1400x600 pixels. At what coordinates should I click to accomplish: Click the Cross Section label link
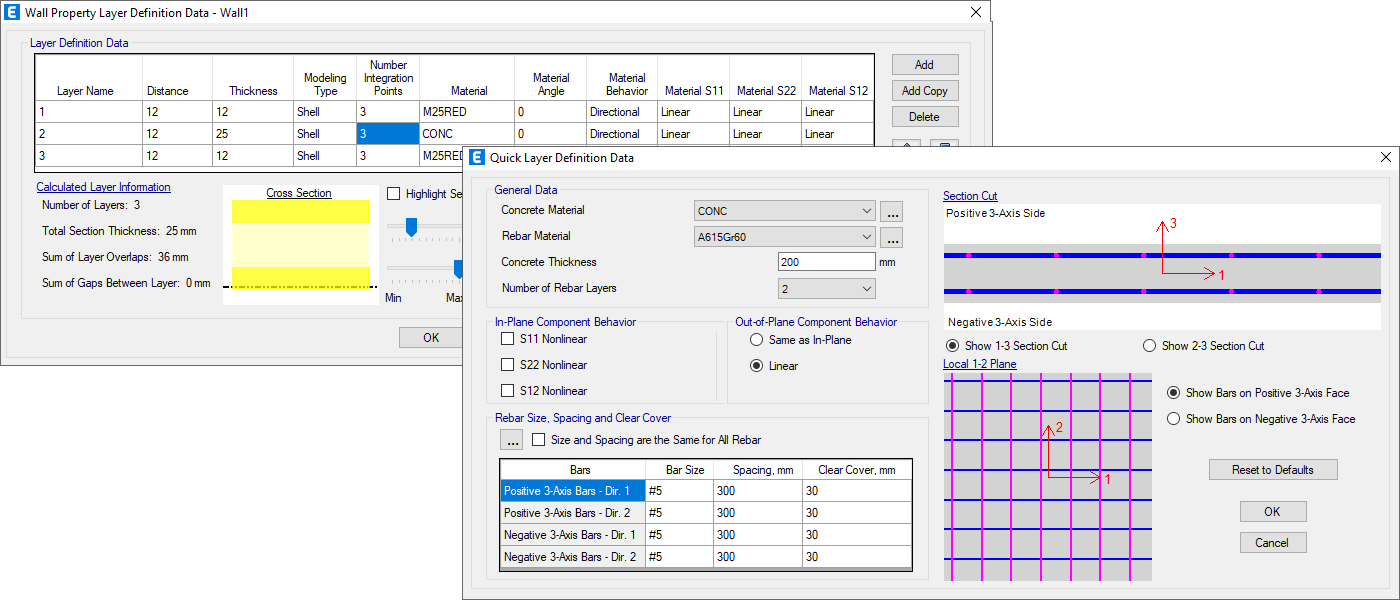tap(299, 194)
